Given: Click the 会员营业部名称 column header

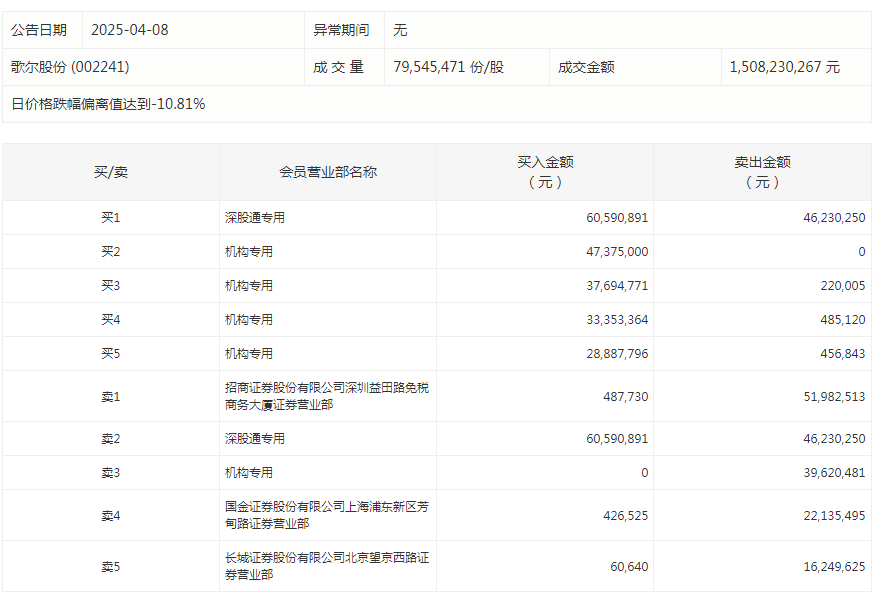Looking at the screenshot, I should (x=328, y=172).
